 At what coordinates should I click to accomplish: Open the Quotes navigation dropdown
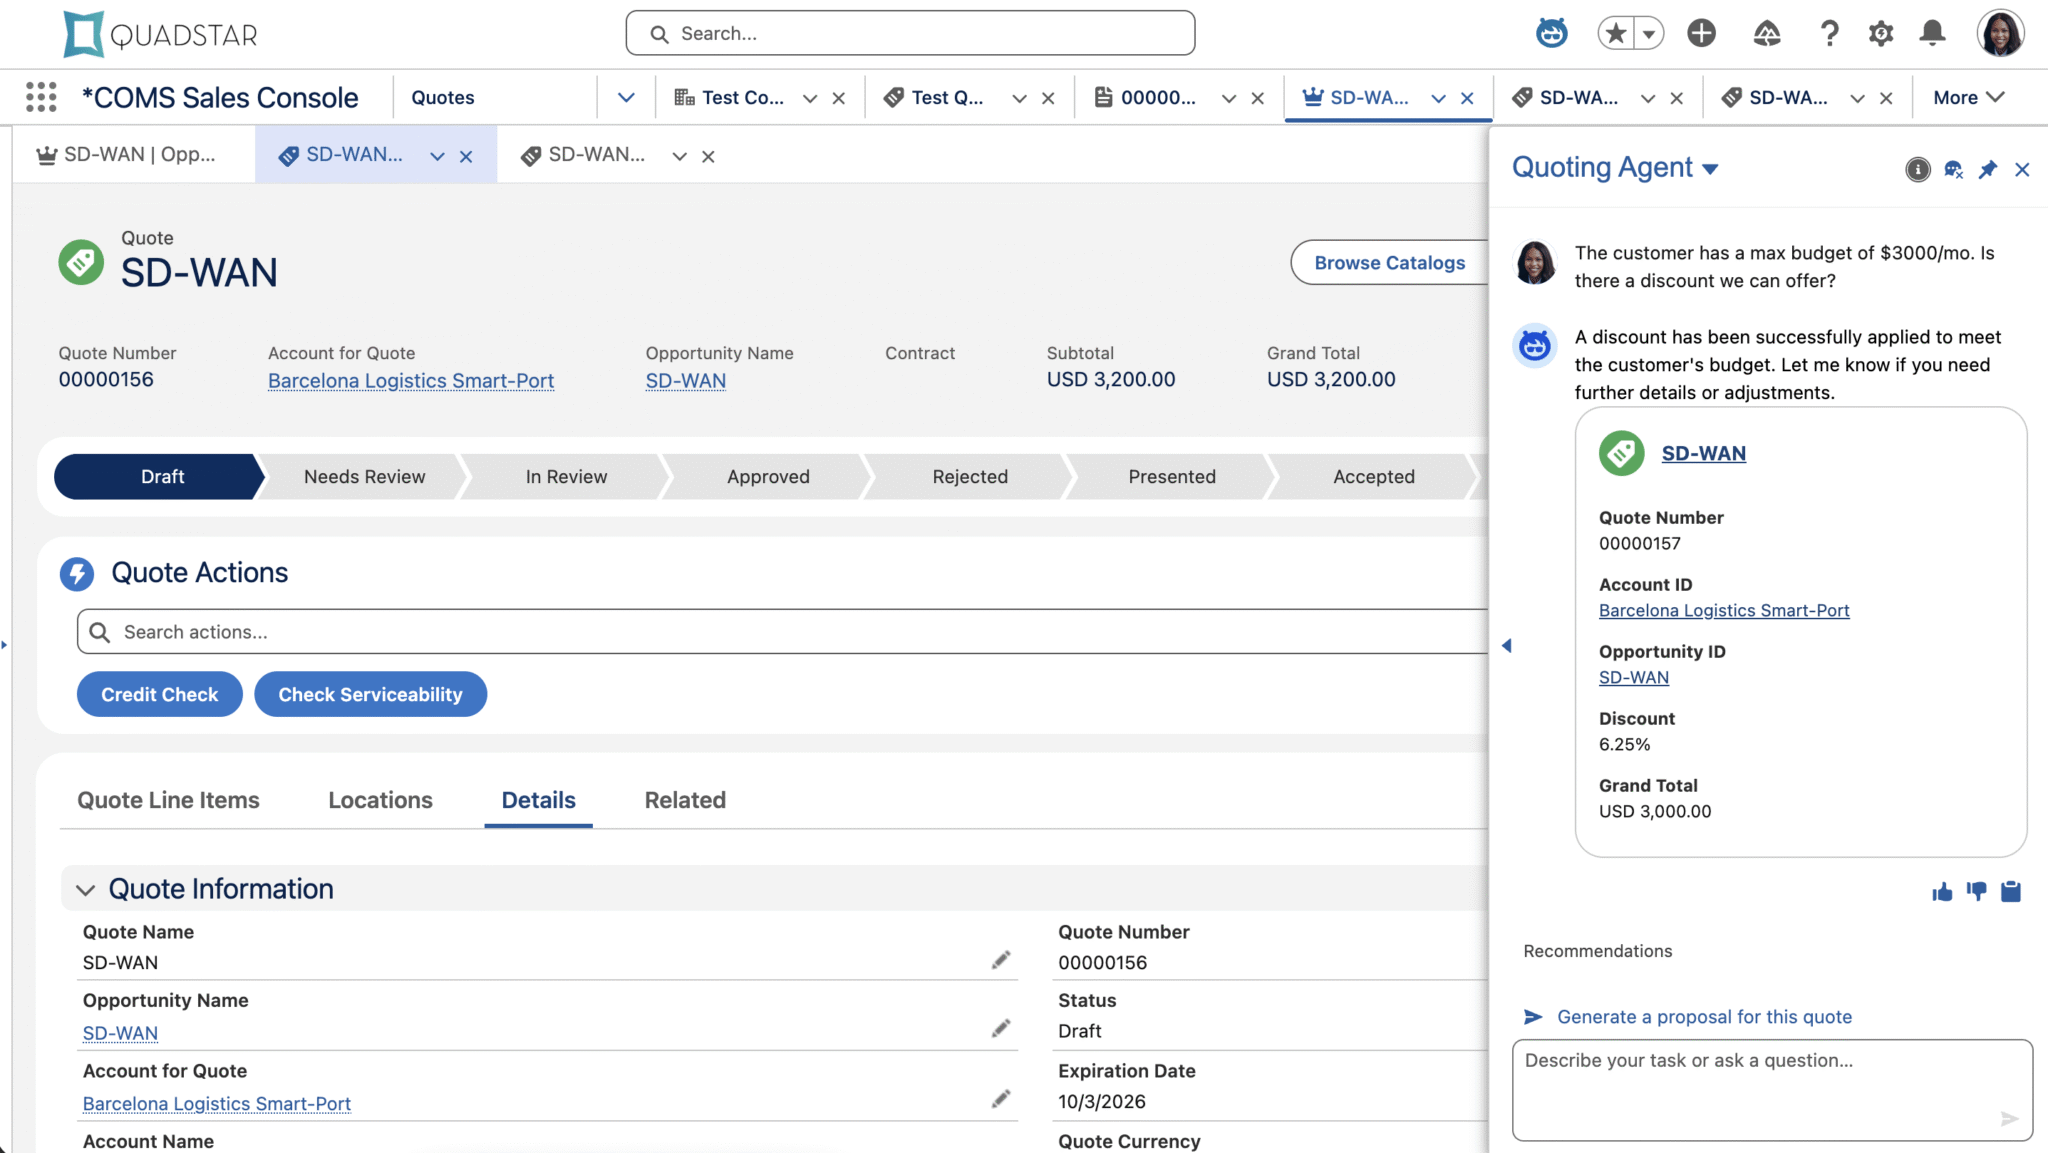pos(627,96)
